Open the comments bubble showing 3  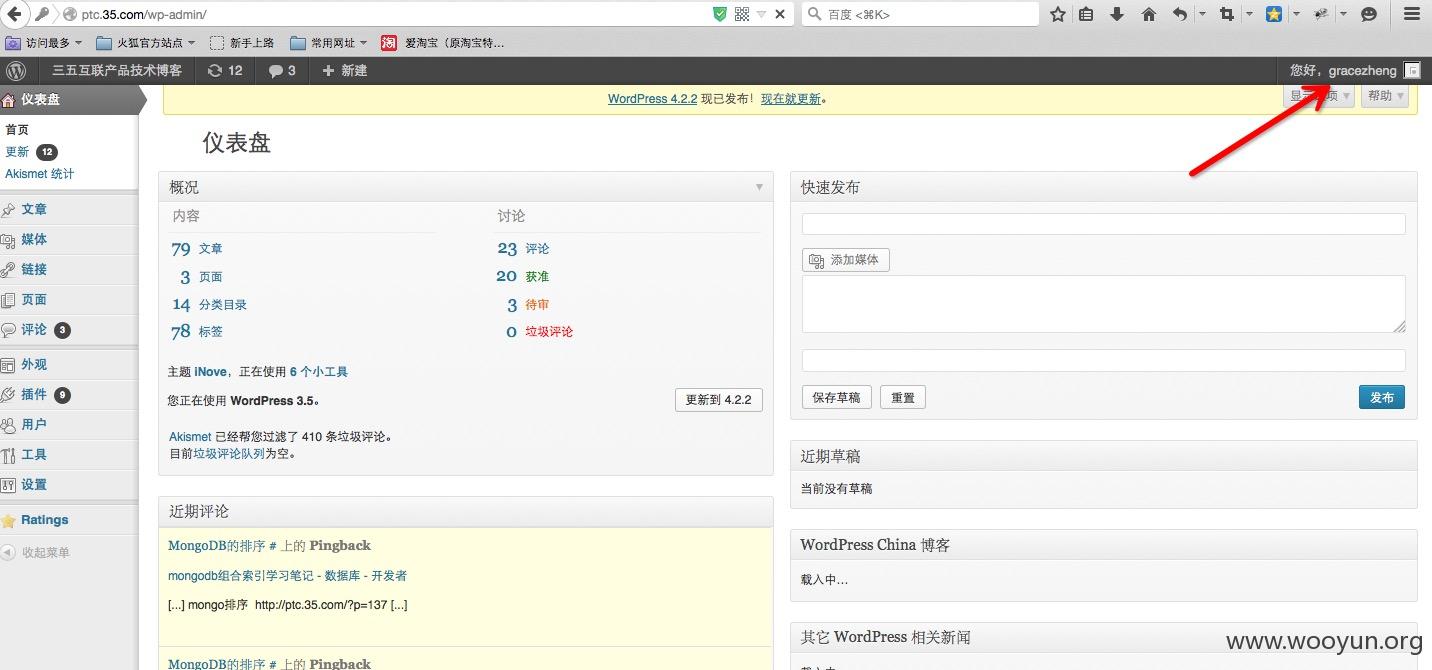pos(282,70)
